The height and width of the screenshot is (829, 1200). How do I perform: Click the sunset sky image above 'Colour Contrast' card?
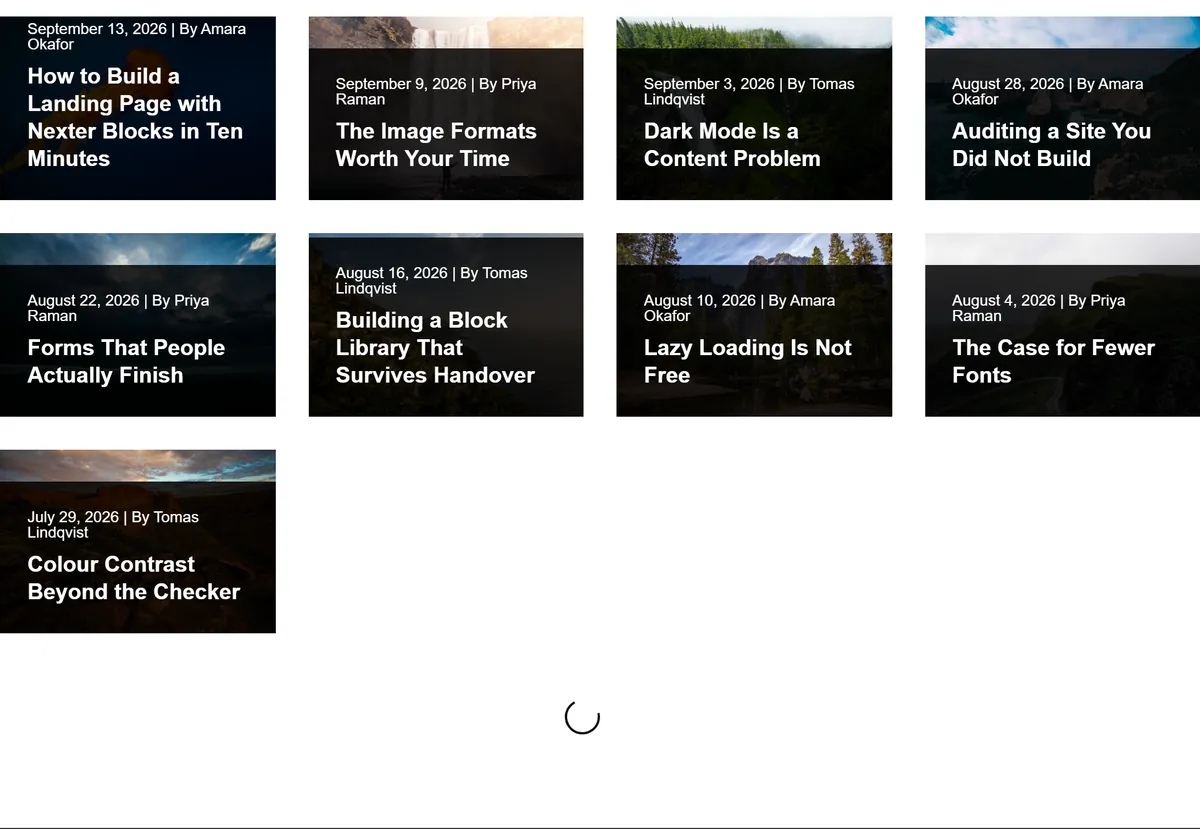pos(138,466)
